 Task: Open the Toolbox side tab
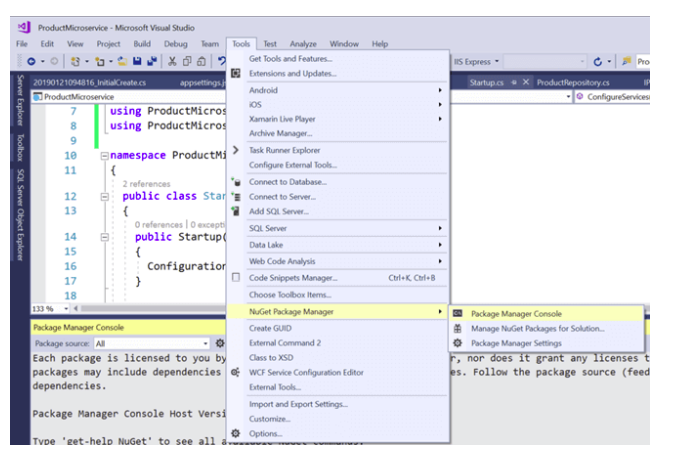click(20, 147)
